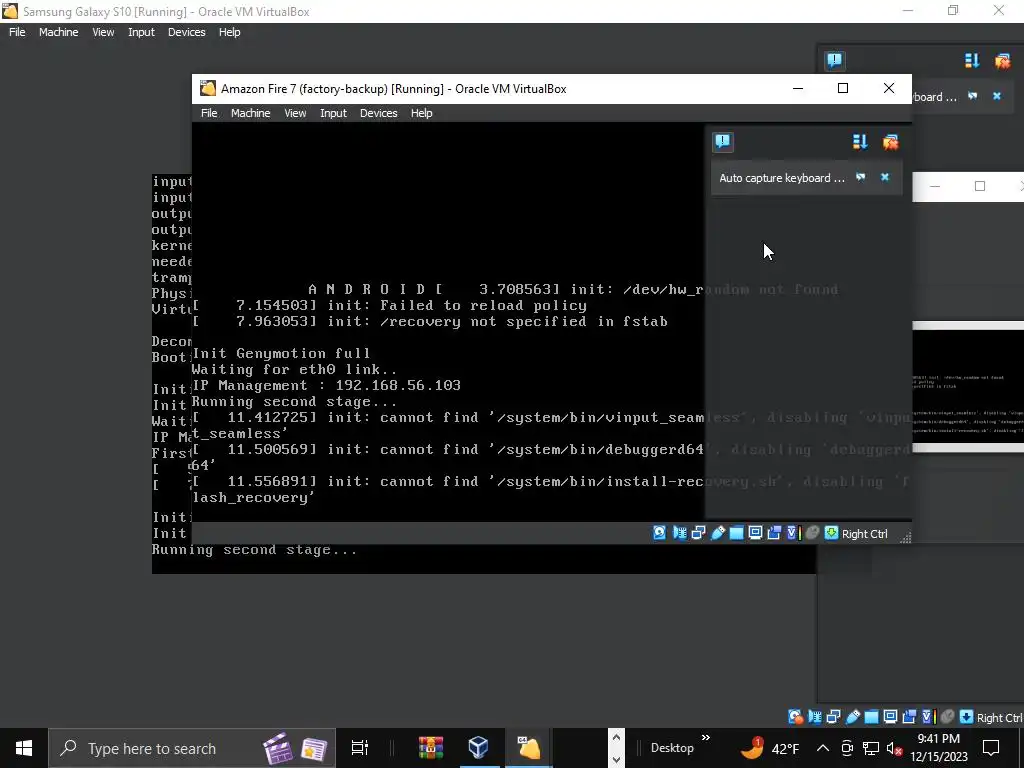Click keyboard capture arrow in Amazon Fire 7 status bar
The height and width of the screenshot is (768, 1024).
[x=831, y=533]
